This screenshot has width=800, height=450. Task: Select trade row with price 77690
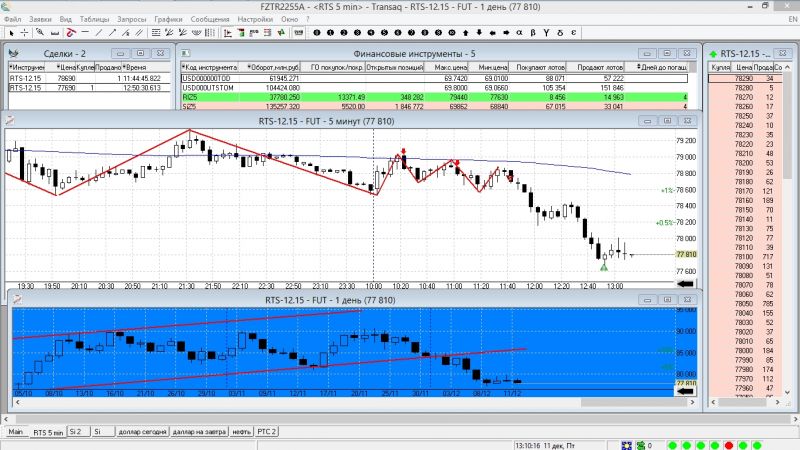89,88
